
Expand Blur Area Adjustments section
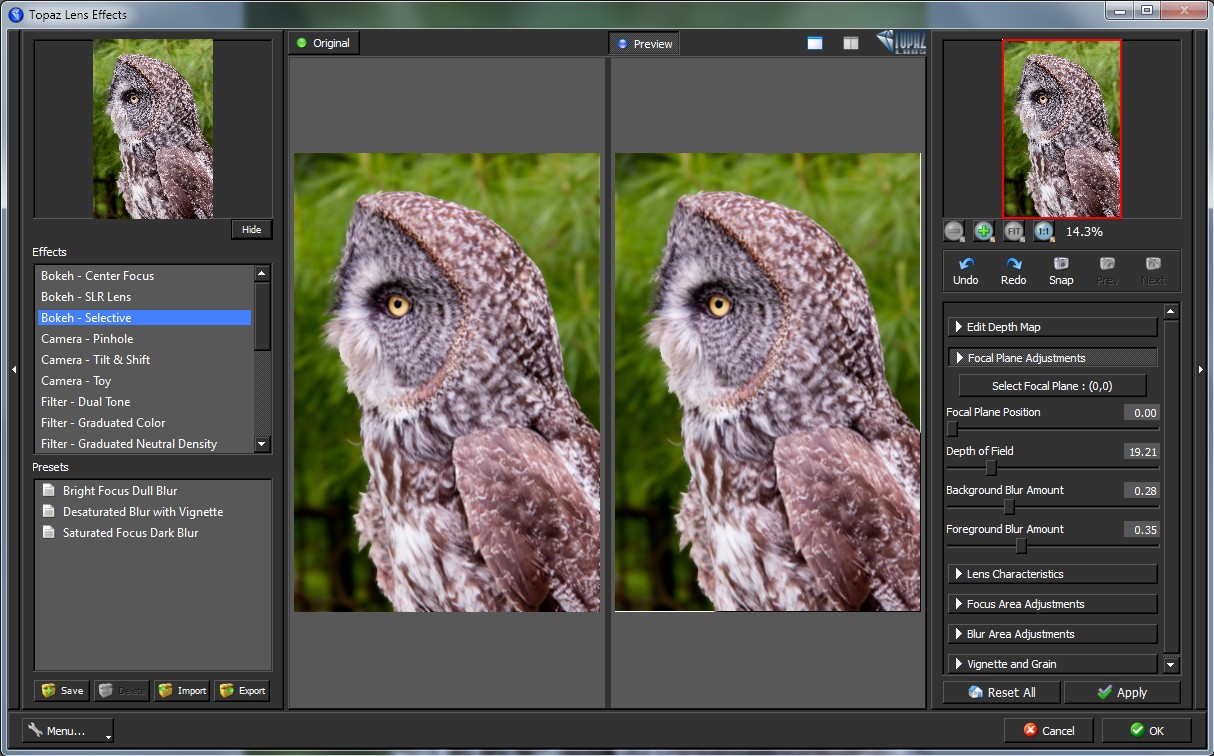pyautogui.click(x=1051, y=634)
